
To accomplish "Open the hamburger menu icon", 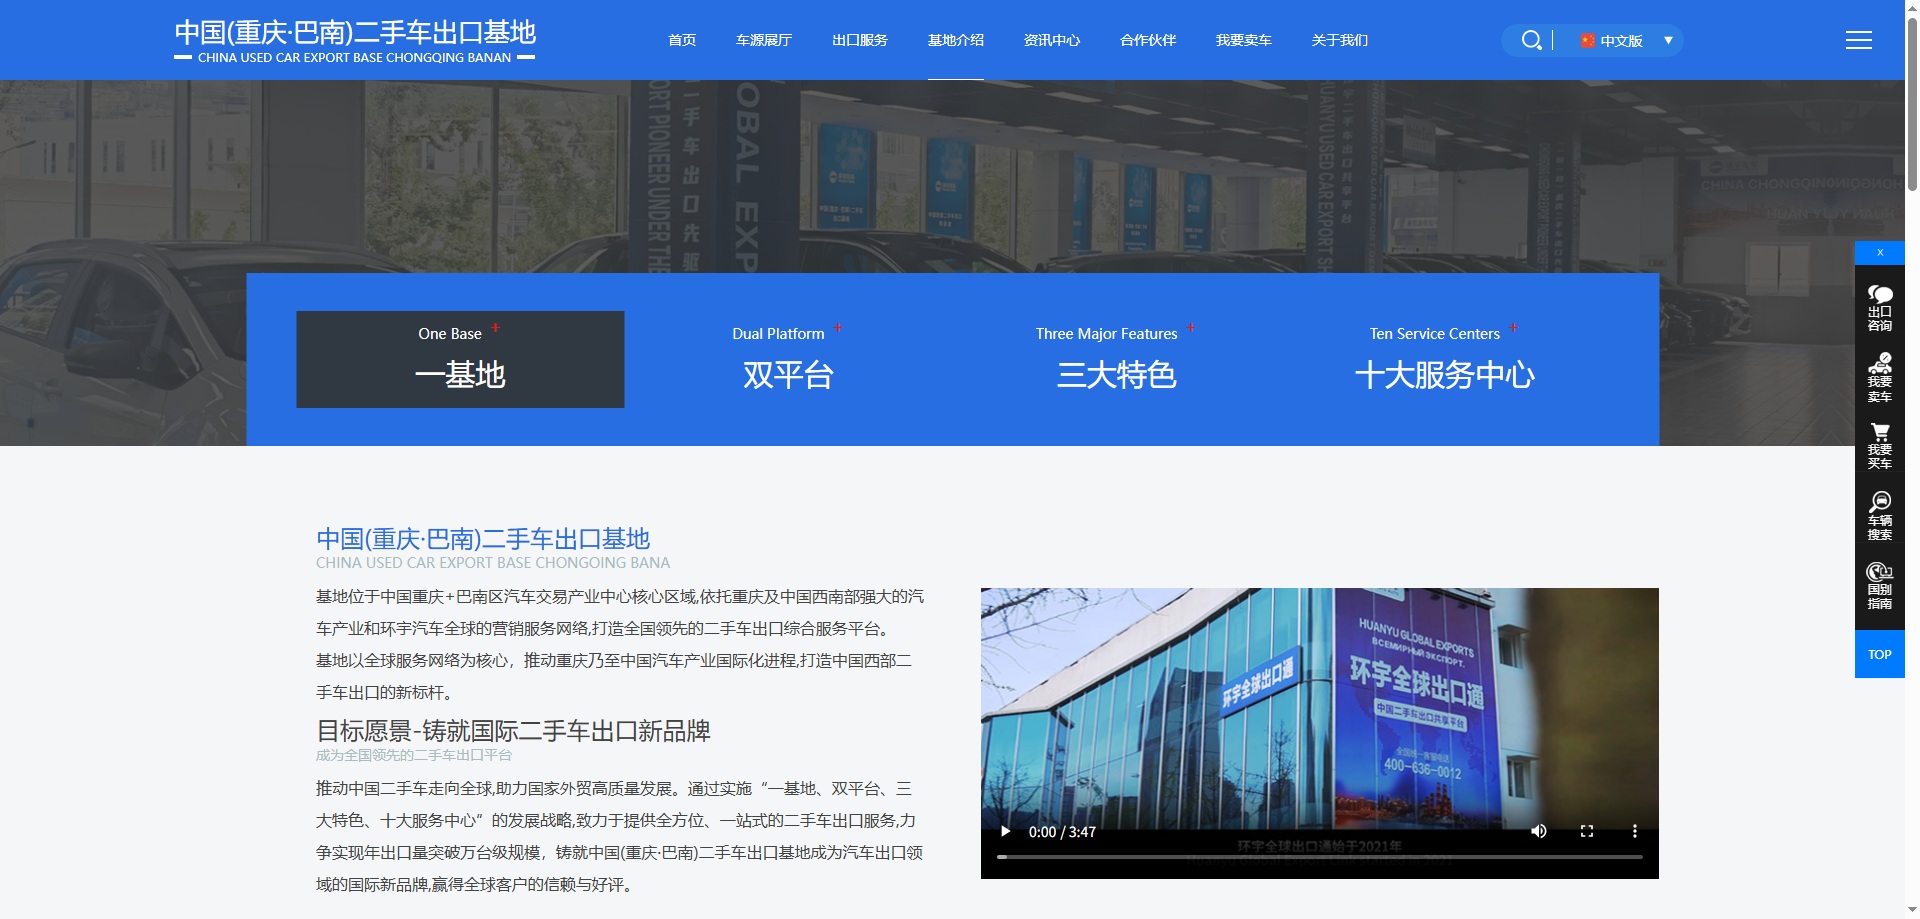I will 1858,40.
